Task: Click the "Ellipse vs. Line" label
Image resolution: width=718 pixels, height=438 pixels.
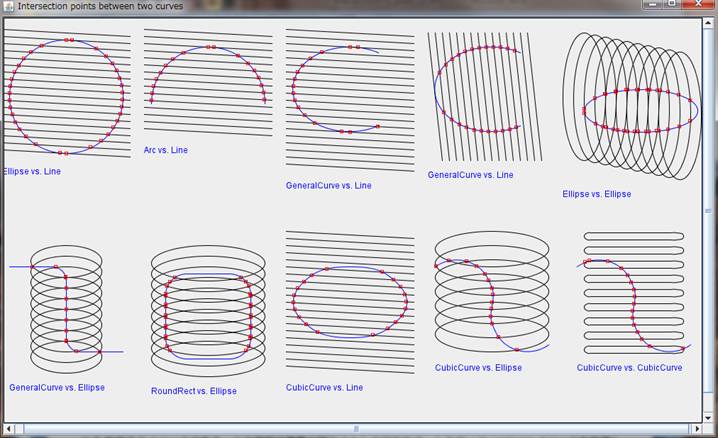Action: pyautogui.click(x=32, y=171)
